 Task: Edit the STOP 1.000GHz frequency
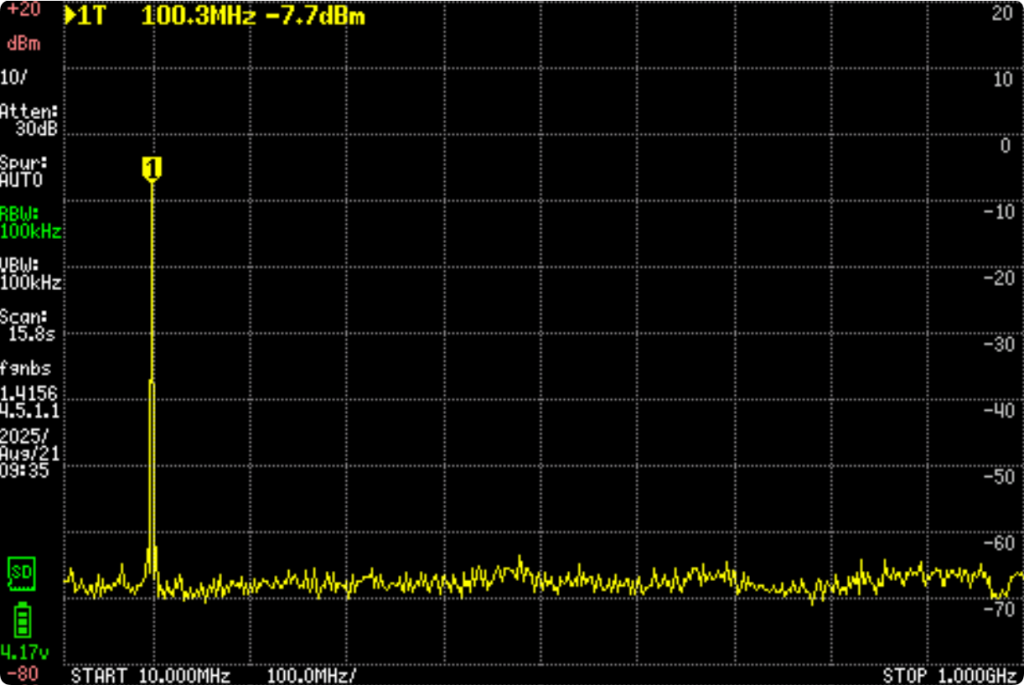click(x=951, y=676)
